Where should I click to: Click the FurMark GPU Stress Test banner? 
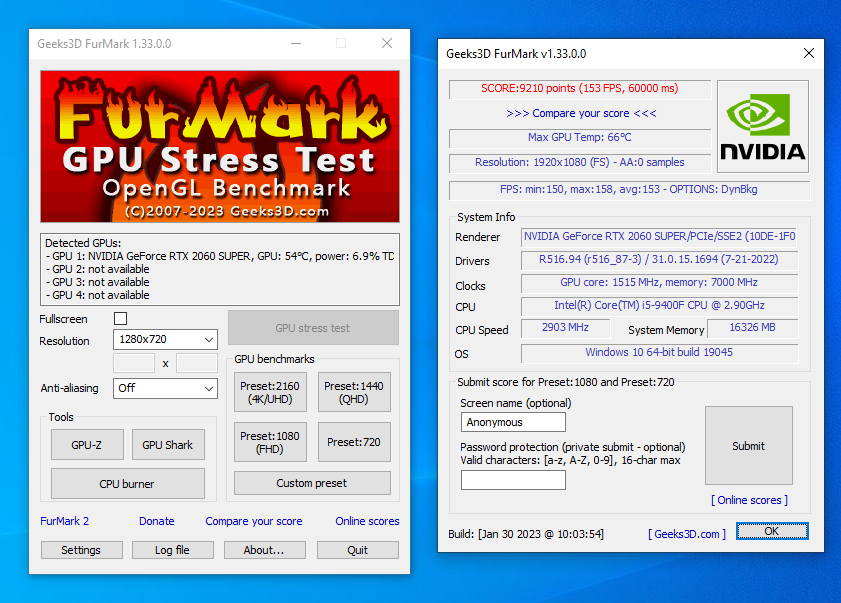pyautogui.click(x=220, y=146)
